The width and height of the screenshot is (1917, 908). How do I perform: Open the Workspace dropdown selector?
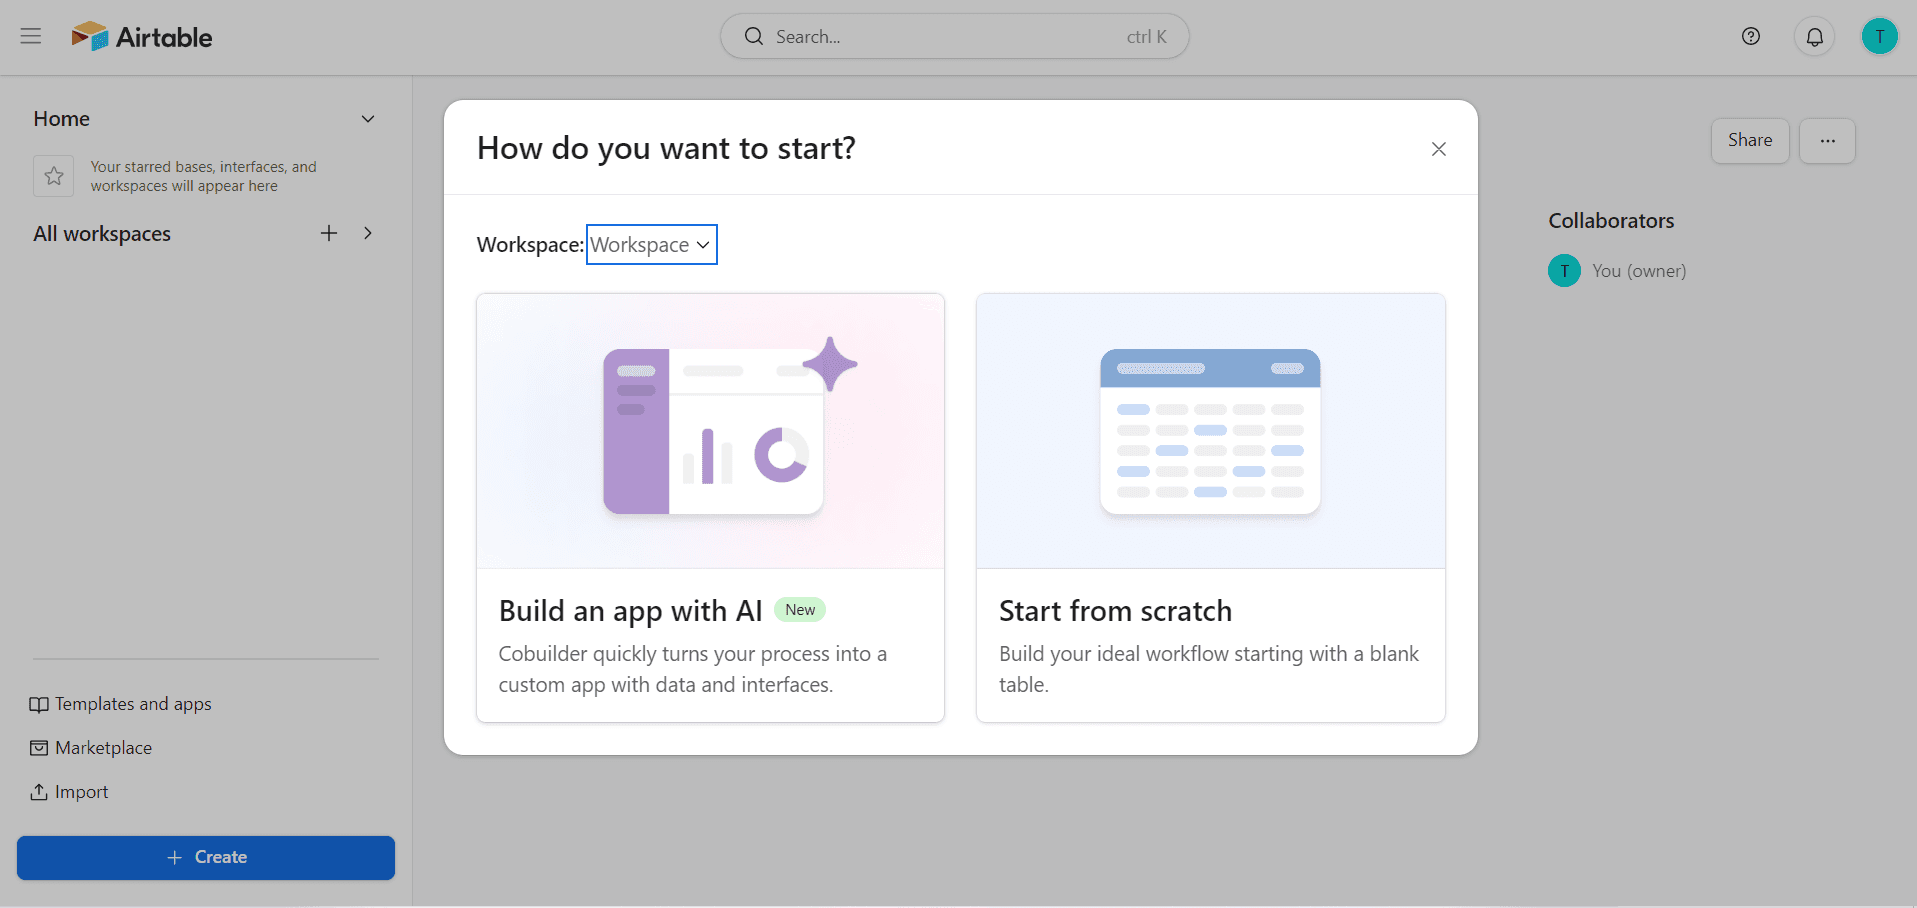pos(651,245)
